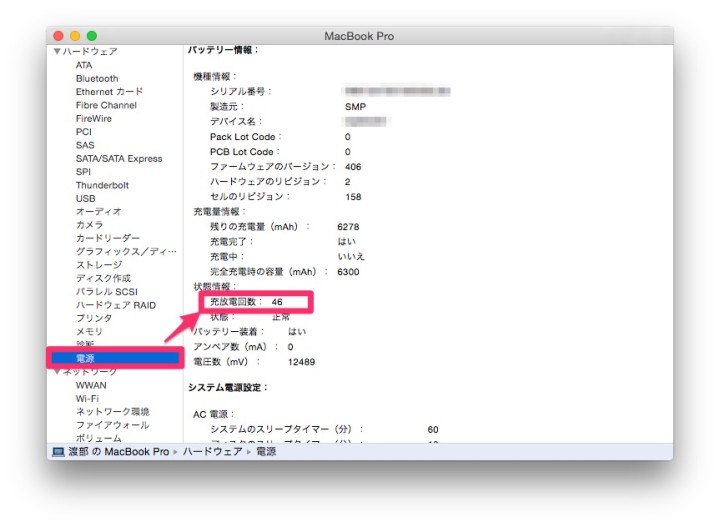Select ボリューム in the sidebar
720x527 pixels.
point(99,438)
